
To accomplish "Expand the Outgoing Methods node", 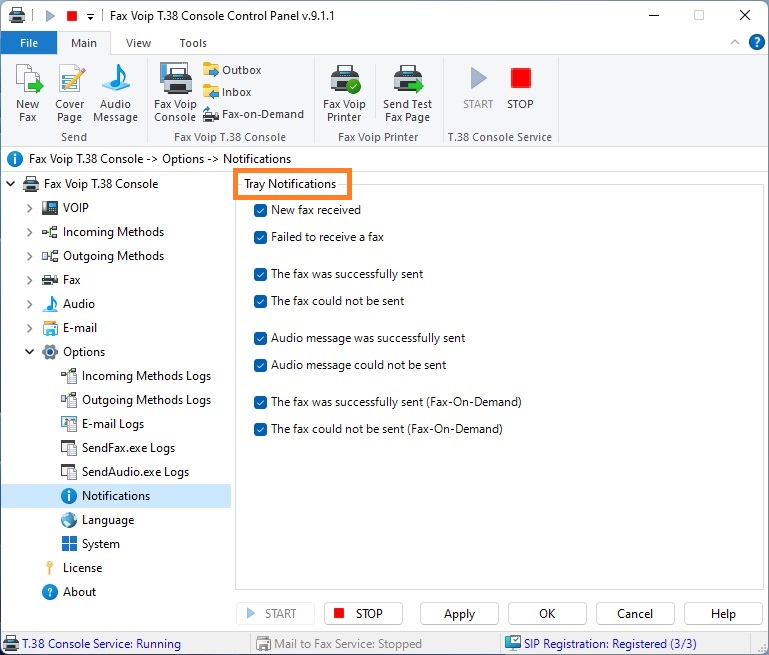I will [29, 256].
